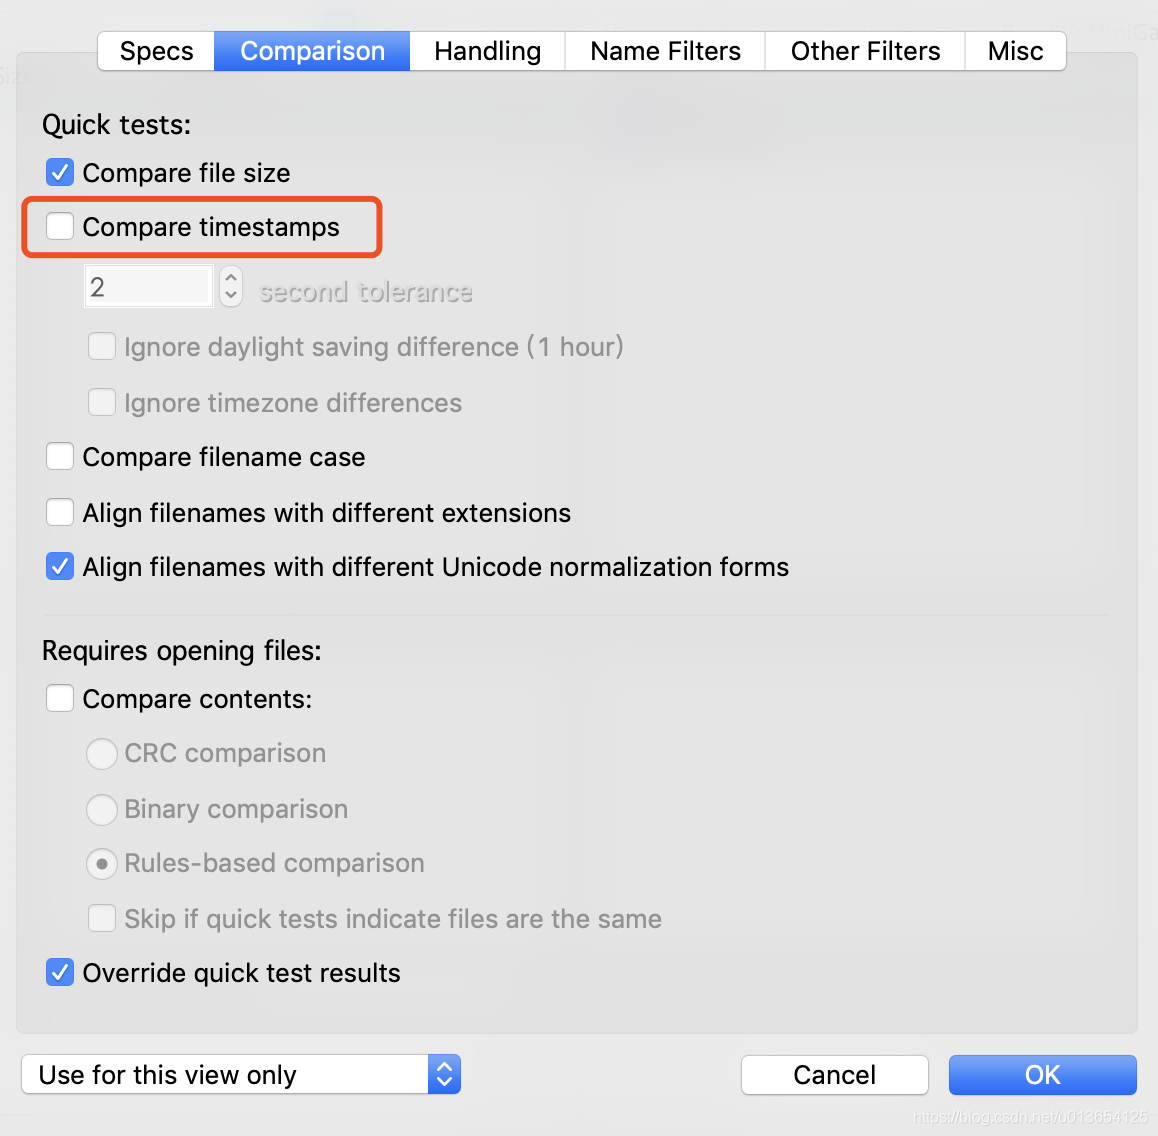This screenshot has width=1158, height=1136.
Task: Switch to the Specs tab
Action: (156, 51)
